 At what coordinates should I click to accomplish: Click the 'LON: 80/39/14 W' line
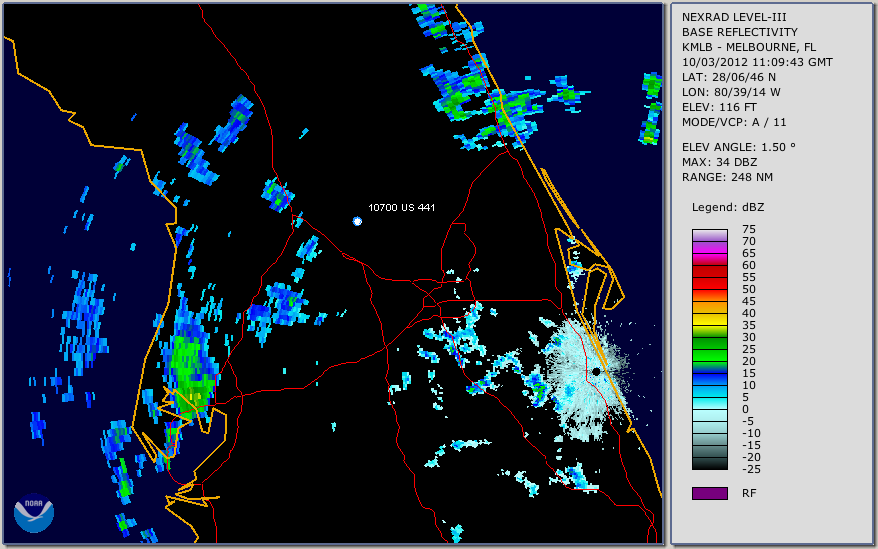coord(731,92)
